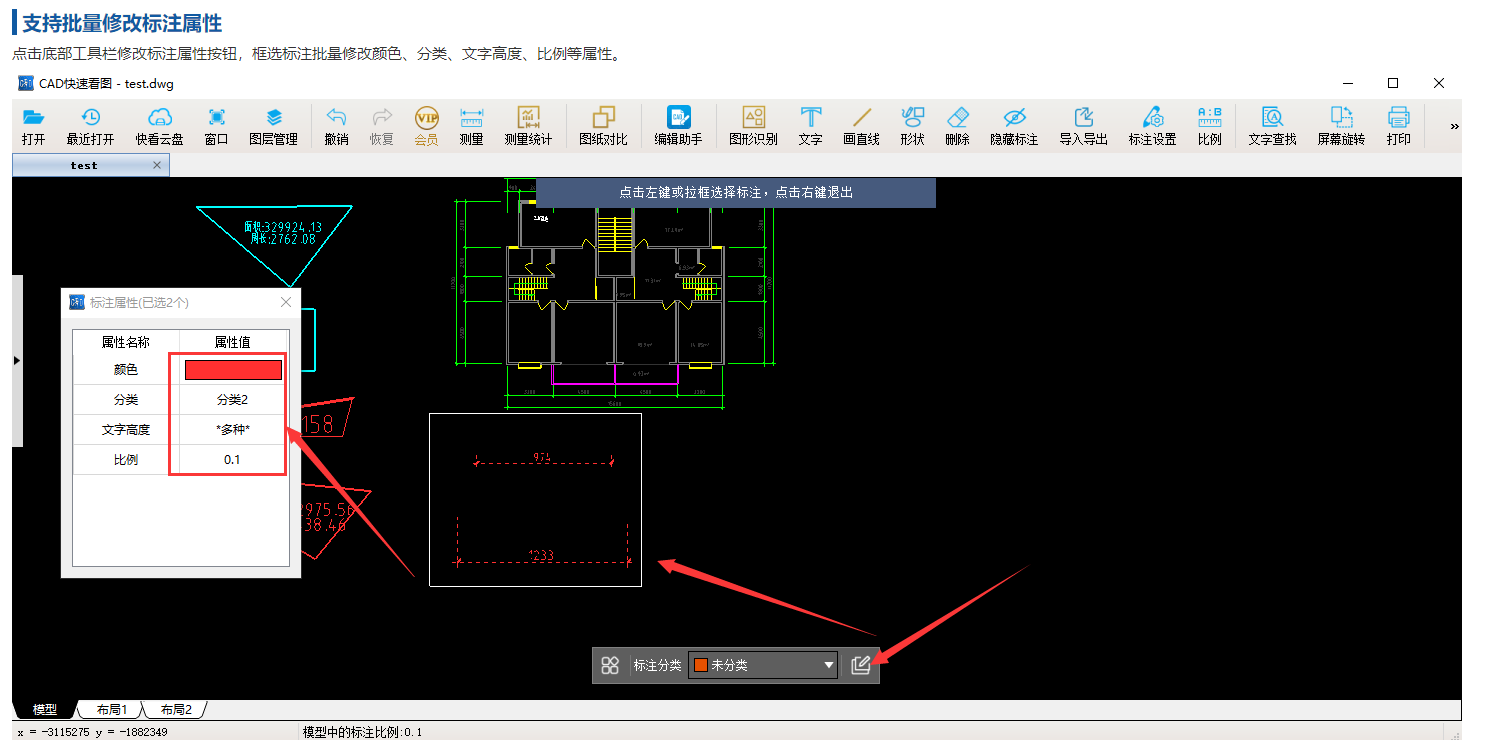Activate the 删除 eraser tool
The width and height of the screenshot is (1487, 751).
pos(957,126)
